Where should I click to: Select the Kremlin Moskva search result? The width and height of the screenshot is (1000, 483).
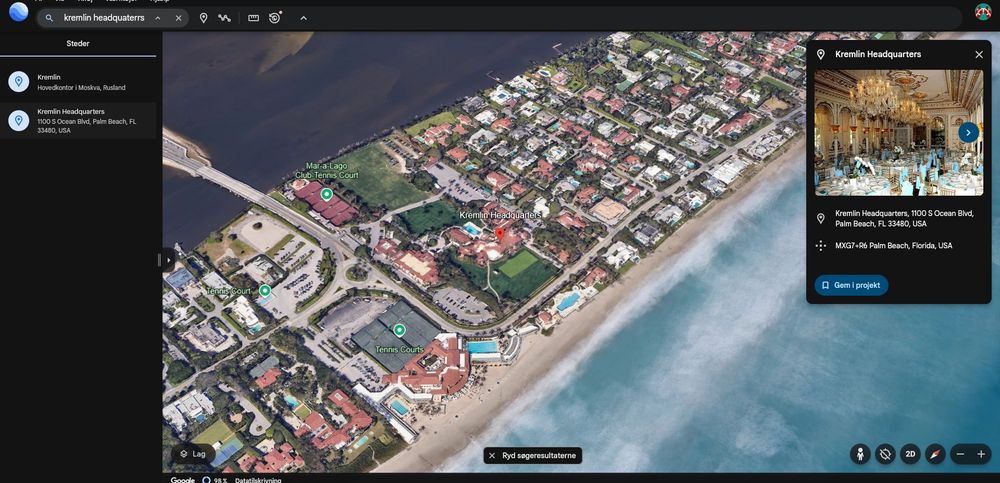point(78,82)
